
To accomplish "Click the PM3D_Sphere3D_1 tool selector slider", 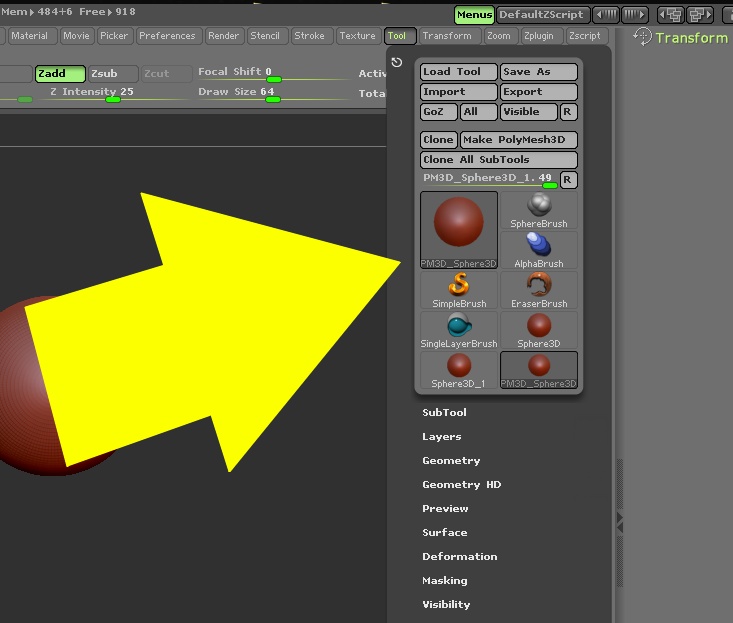I will [x=489, y=179].
